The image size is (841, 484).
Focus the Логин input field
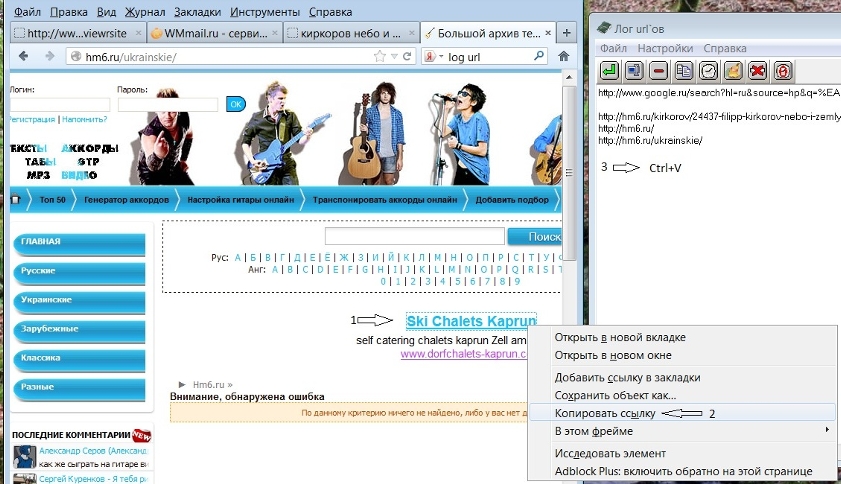pos(59,105)
